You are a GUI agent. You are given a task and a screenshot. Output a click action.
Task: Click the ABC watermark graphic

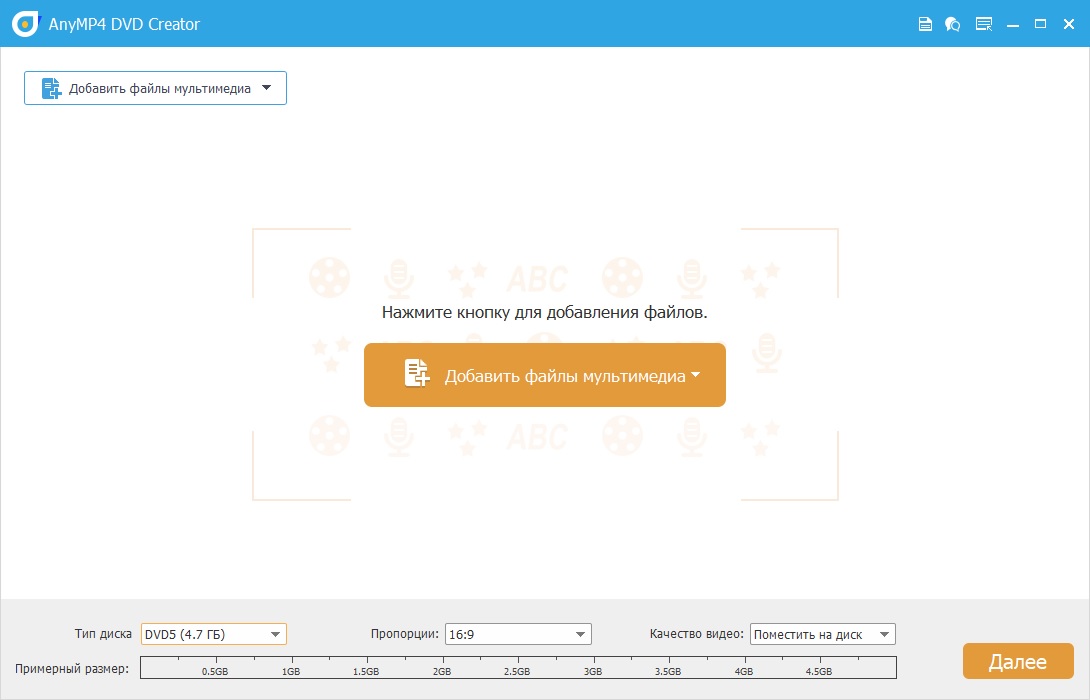[540, 277]
